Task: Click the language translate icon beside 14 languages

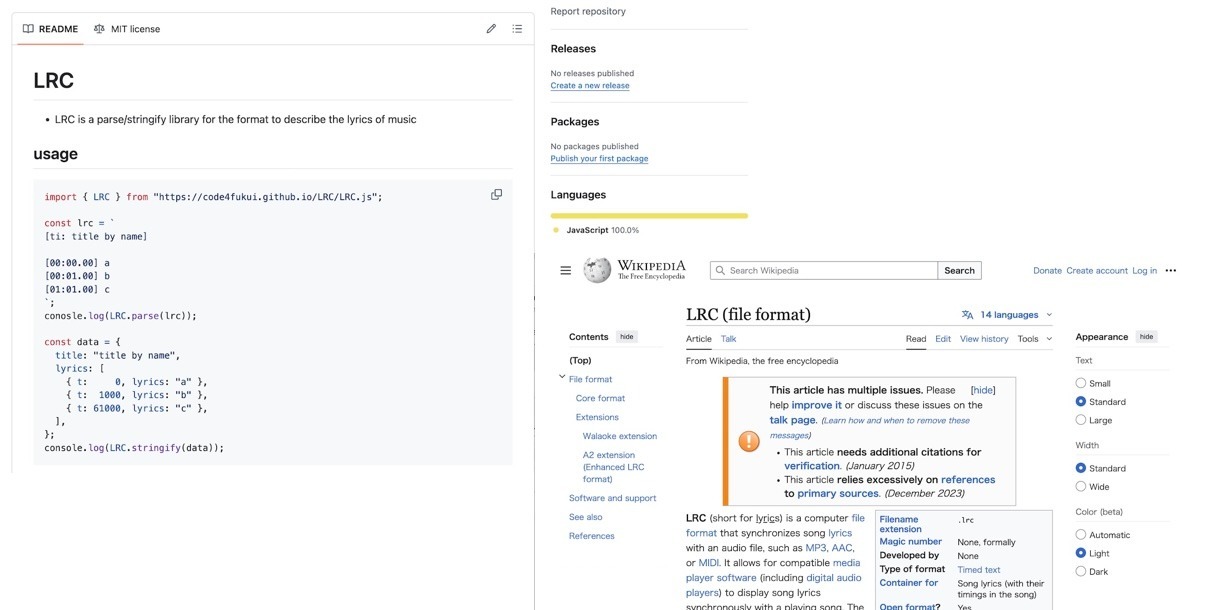Action: [x=967, y=315]
